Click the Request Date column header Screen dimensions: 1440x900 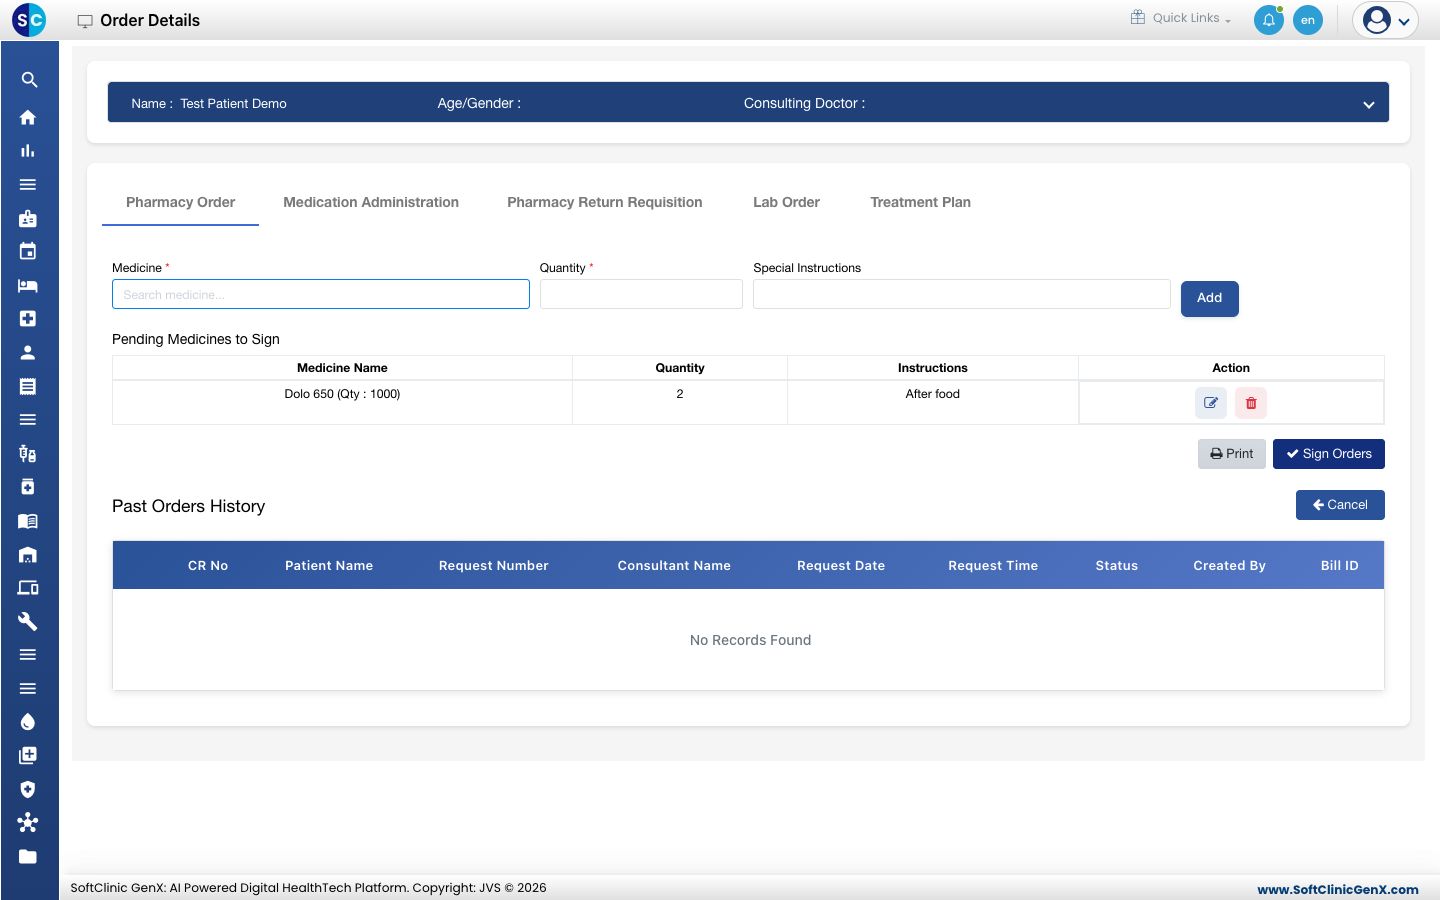coord(841,566)
